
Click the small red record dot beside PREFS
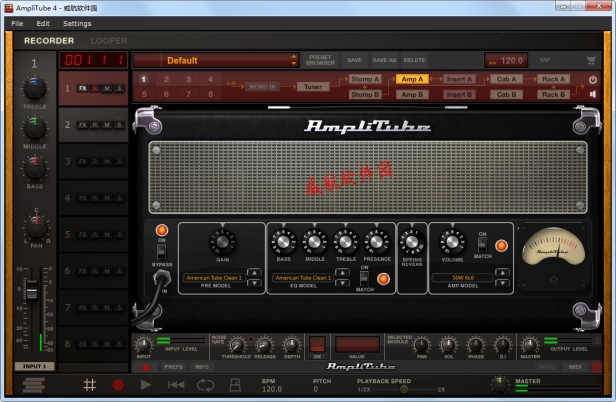pos(146,367)
